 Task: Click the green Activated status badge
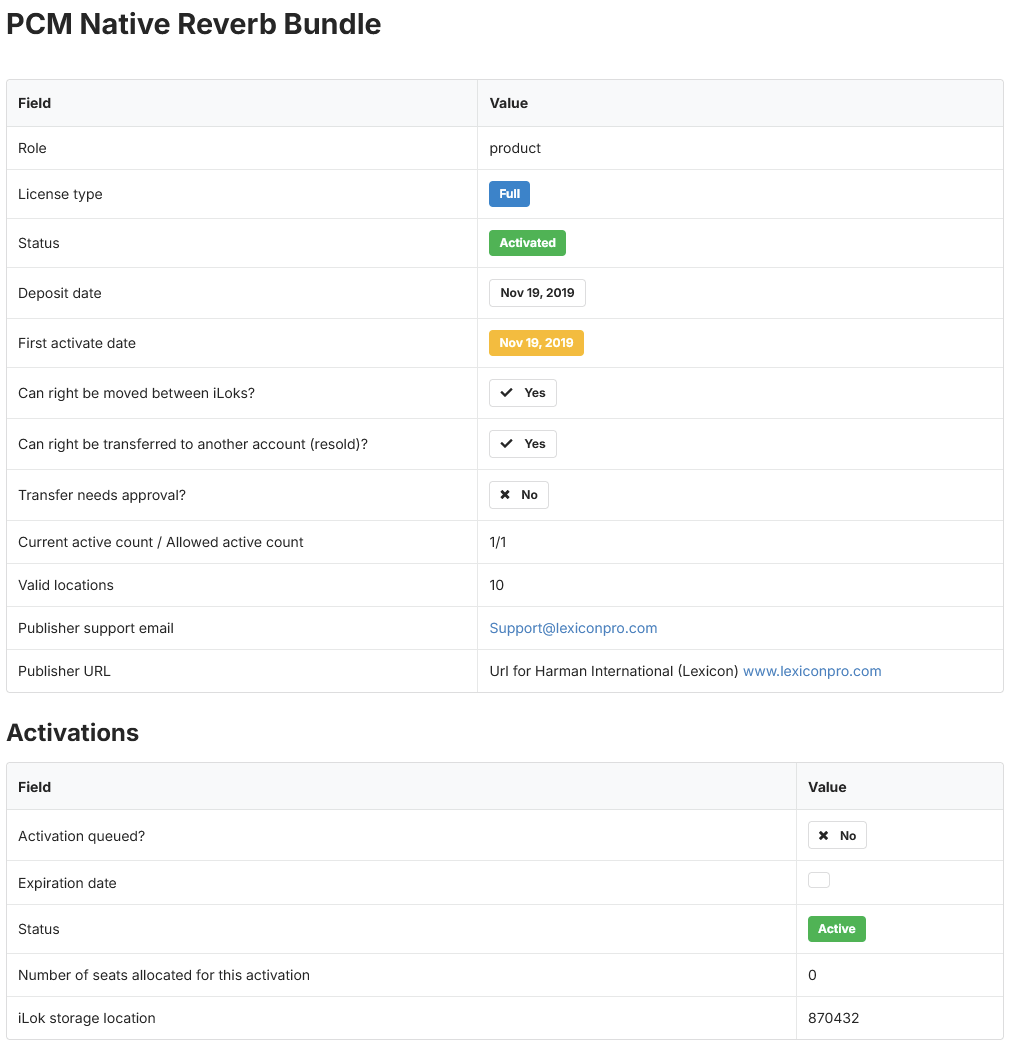coord(527,243)
